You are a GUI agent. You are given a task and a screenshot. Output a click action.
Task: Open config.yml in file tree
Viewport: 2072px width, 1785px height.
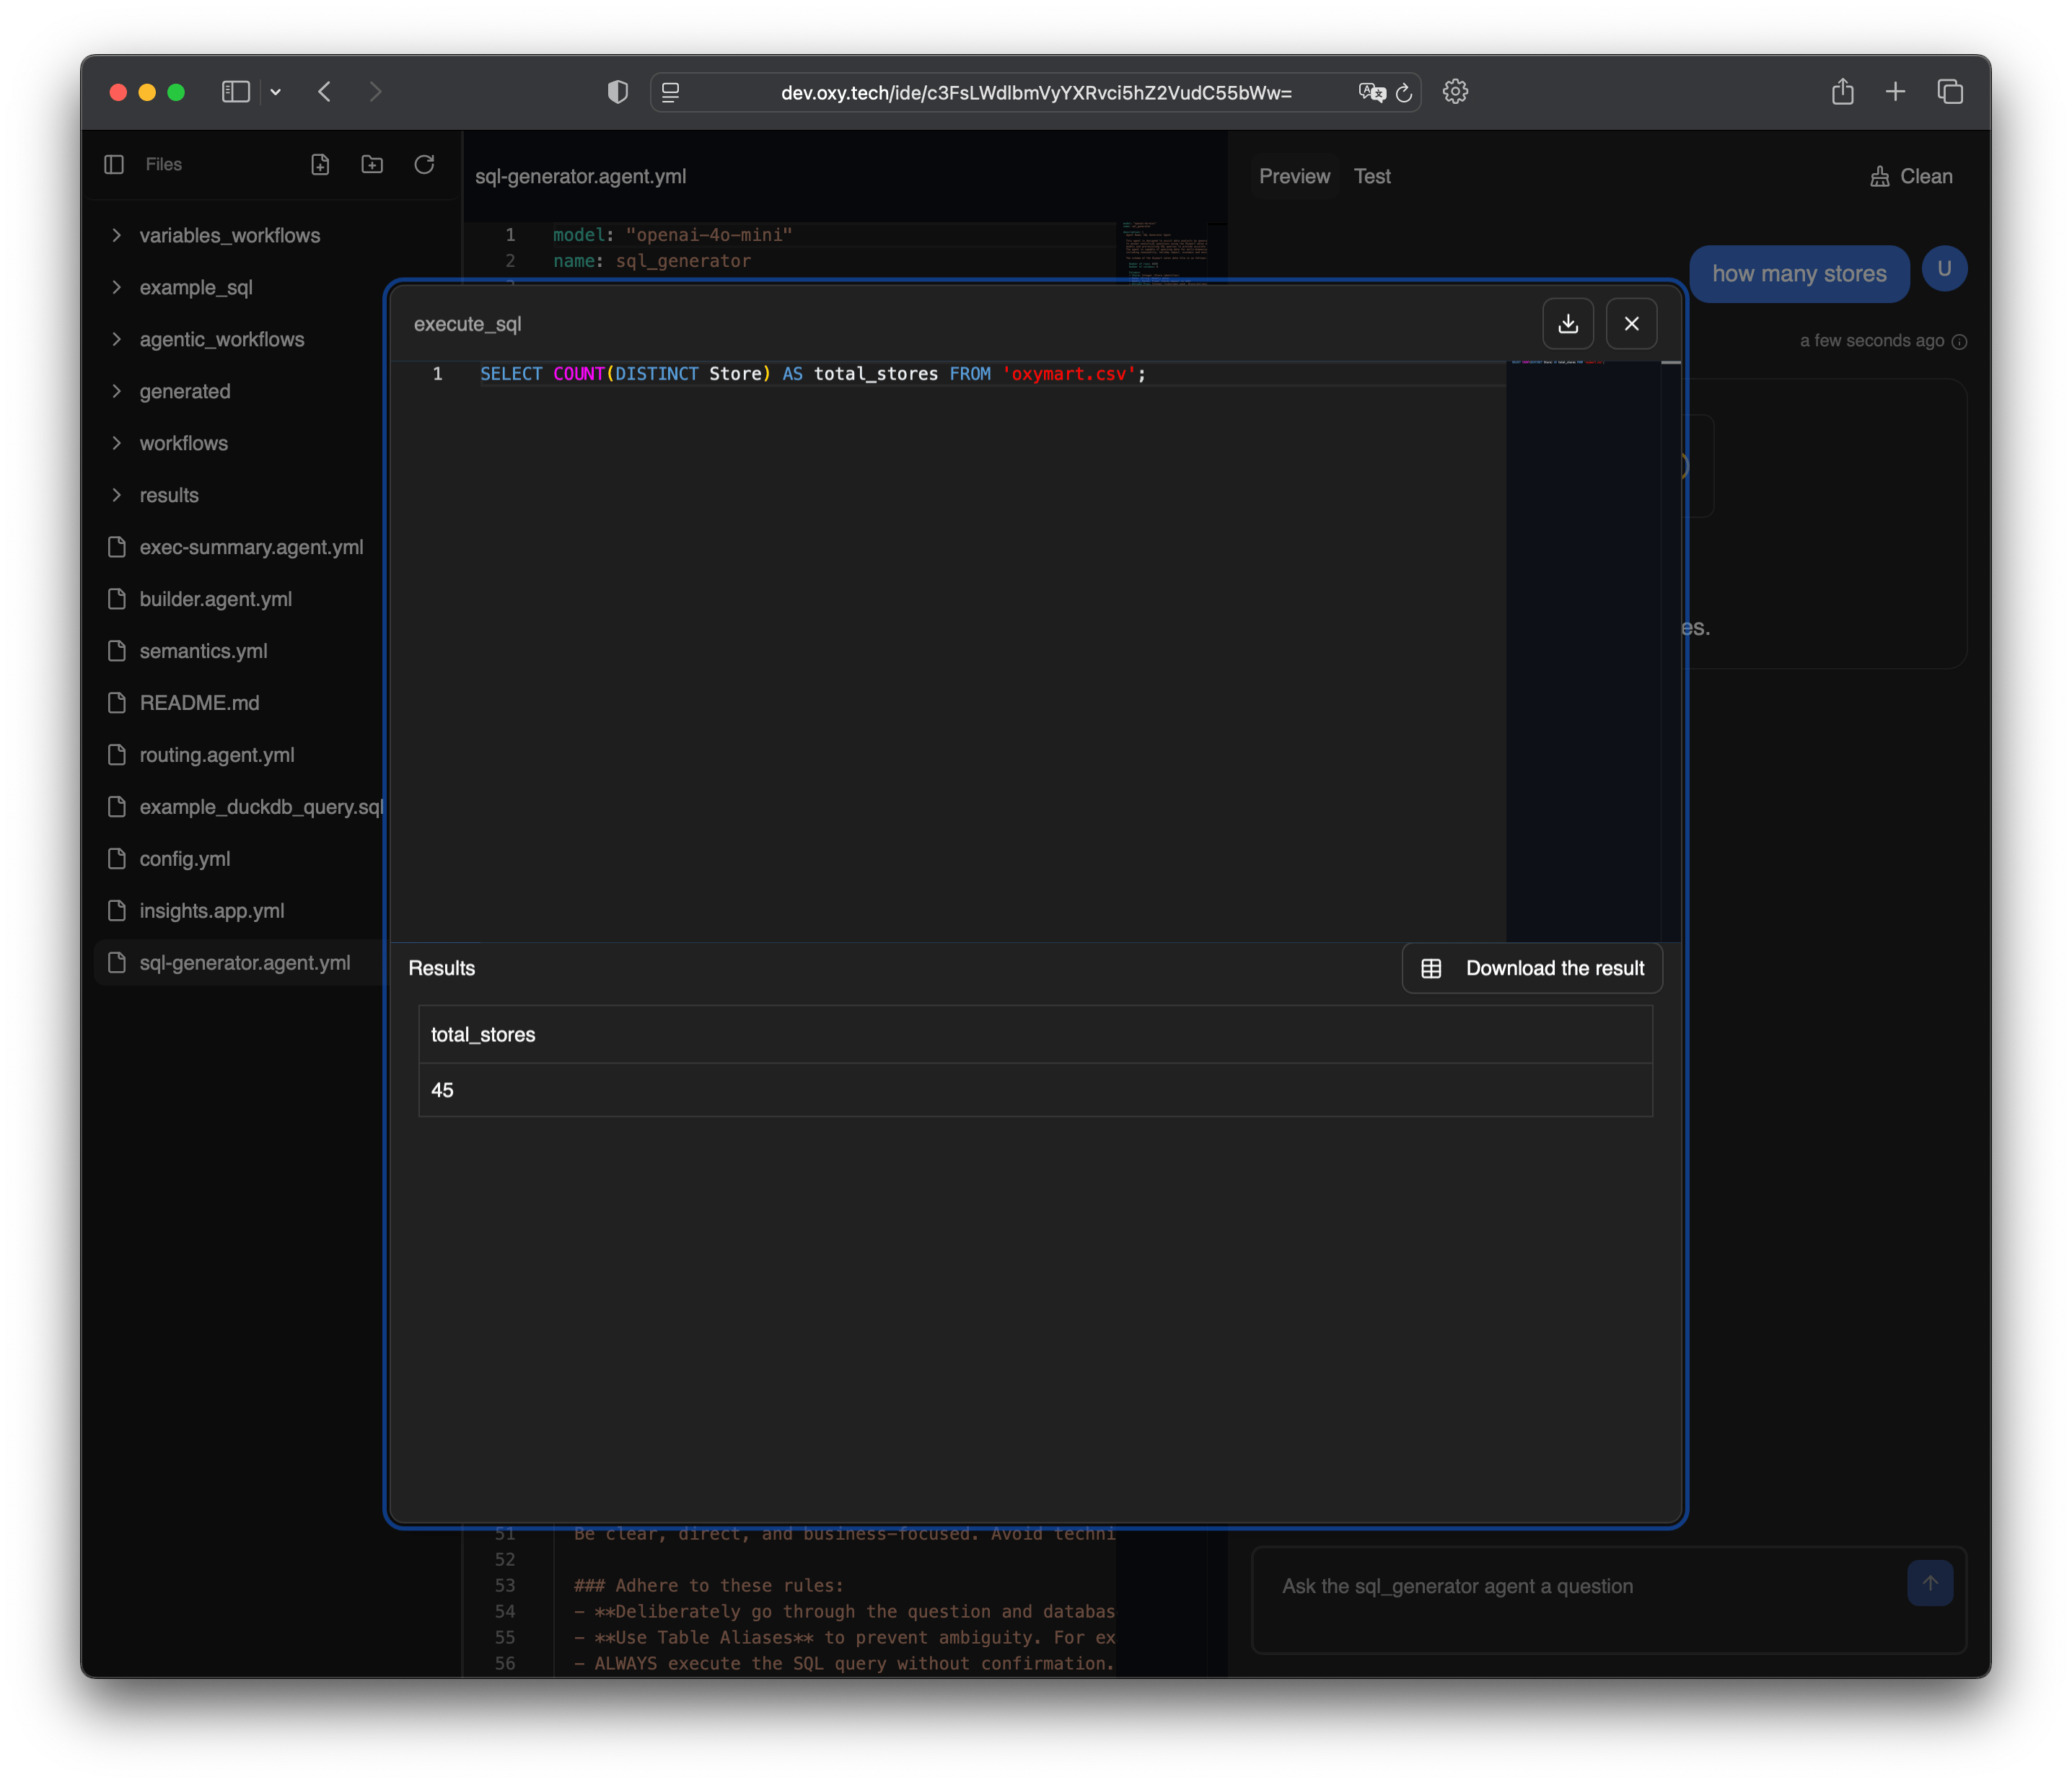pos(185,859)
